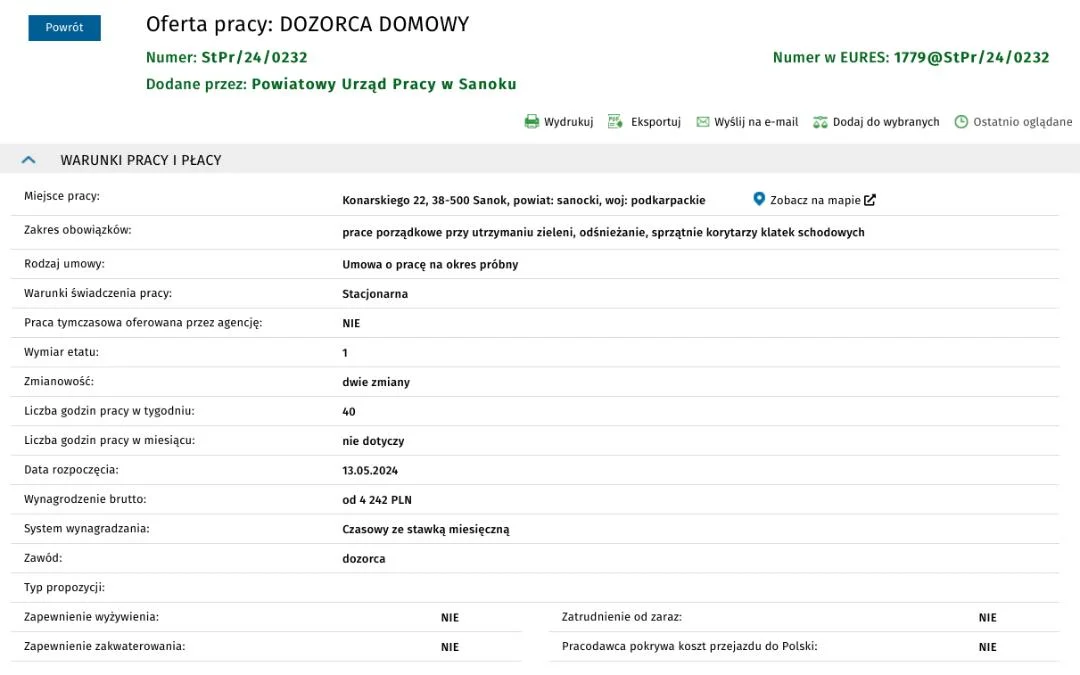Viewport: 1080px width, 675px height.
Task: Select the Wydrukuj text label
Action: pyautogui.click(x=568, y=122)
